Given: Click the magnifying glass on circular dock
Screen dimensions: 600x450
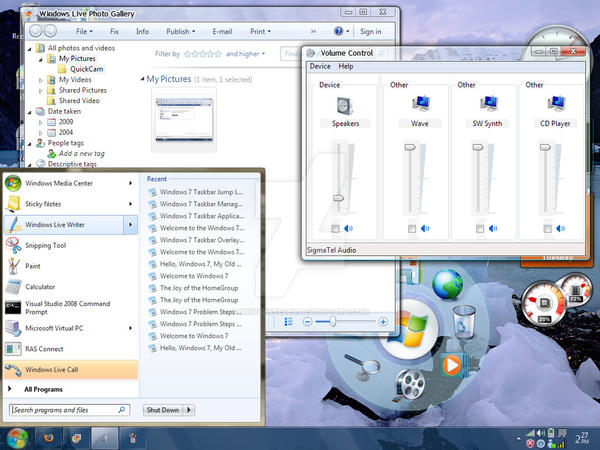Looking at the screenshot, I should pyautogui.click(x=362, y=365).
